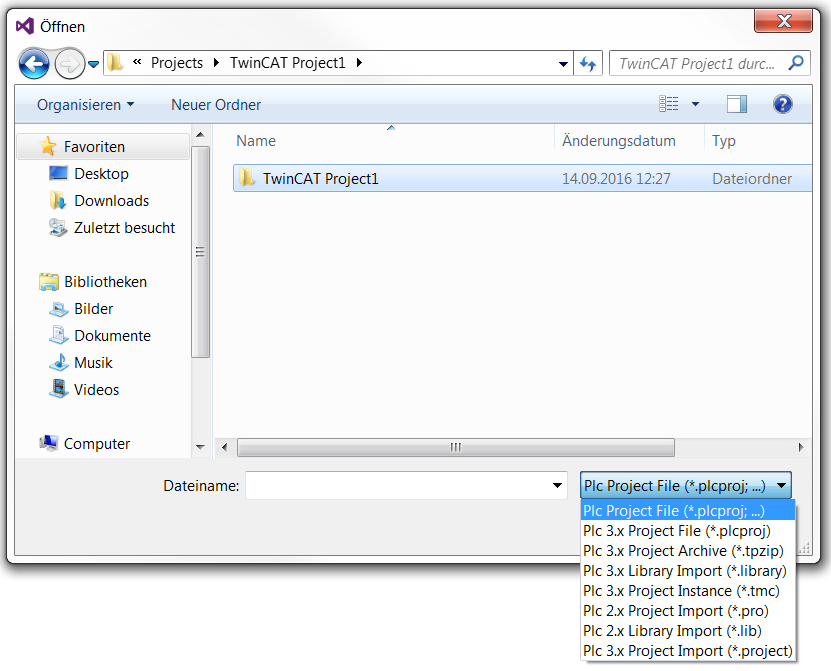Click the greyed Forward navigation arrow
Image resolution: width=831 pixels, height=671 pixels.
point(69,64)
